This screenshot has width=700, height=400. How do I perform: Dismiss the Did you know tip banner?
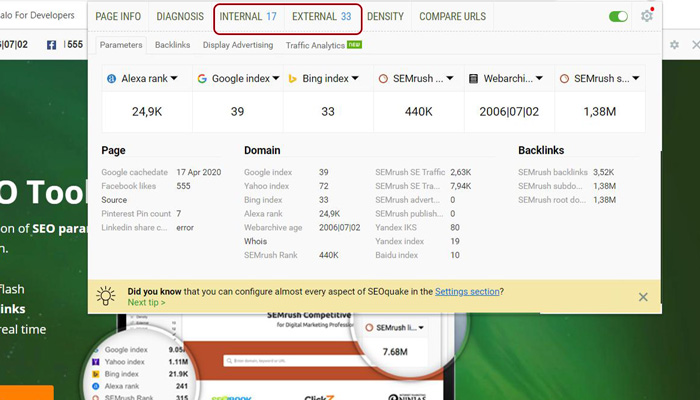coord(643,297)
